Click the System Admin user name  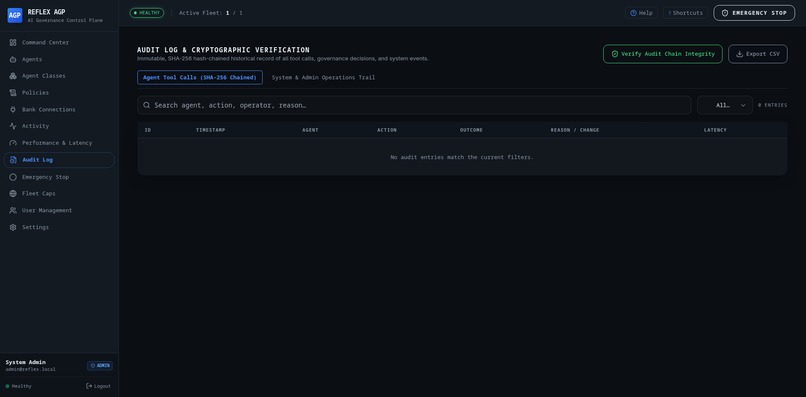tap(25, 362)
